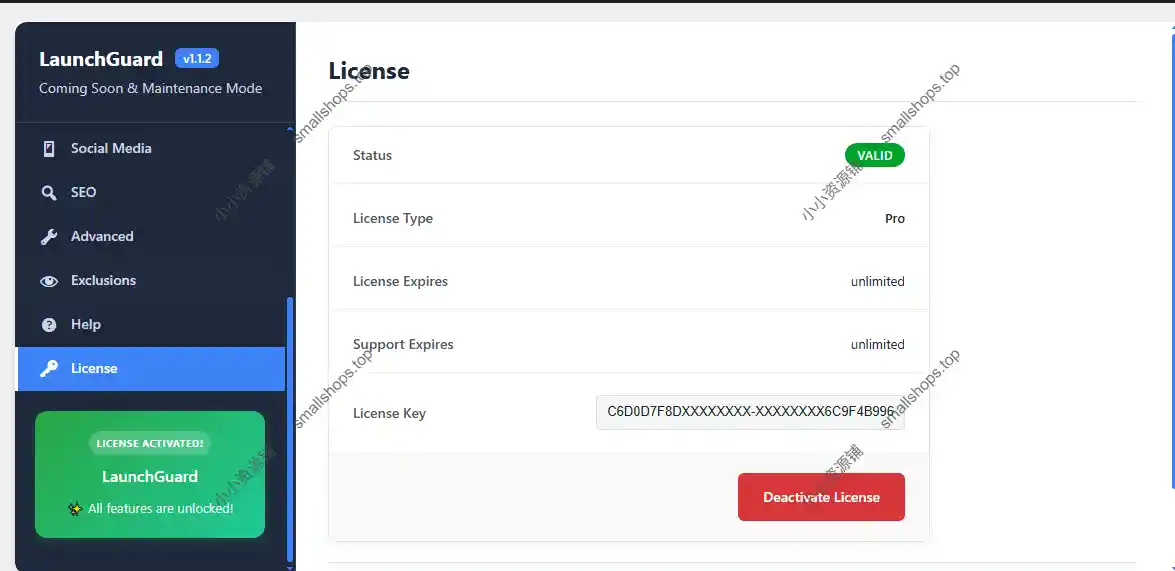Image resolution: width=1175 pixels, height=571 pixels.
Task: Click the sidebar scroll up arrow
Action: (290, 127)
